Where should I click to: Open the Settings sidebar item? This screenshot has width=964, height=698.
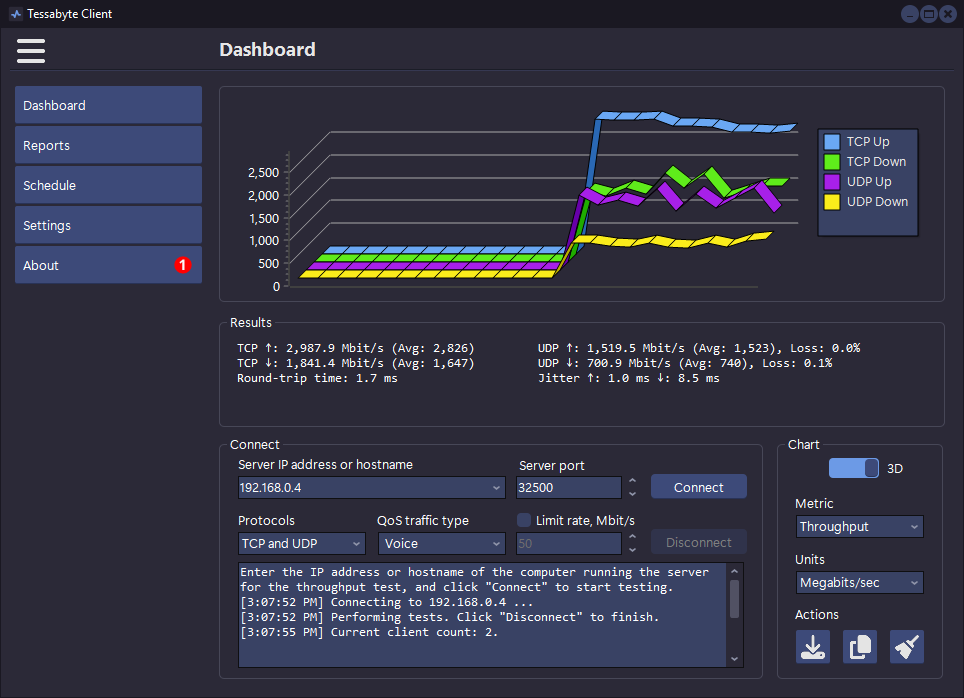point(108,225)
